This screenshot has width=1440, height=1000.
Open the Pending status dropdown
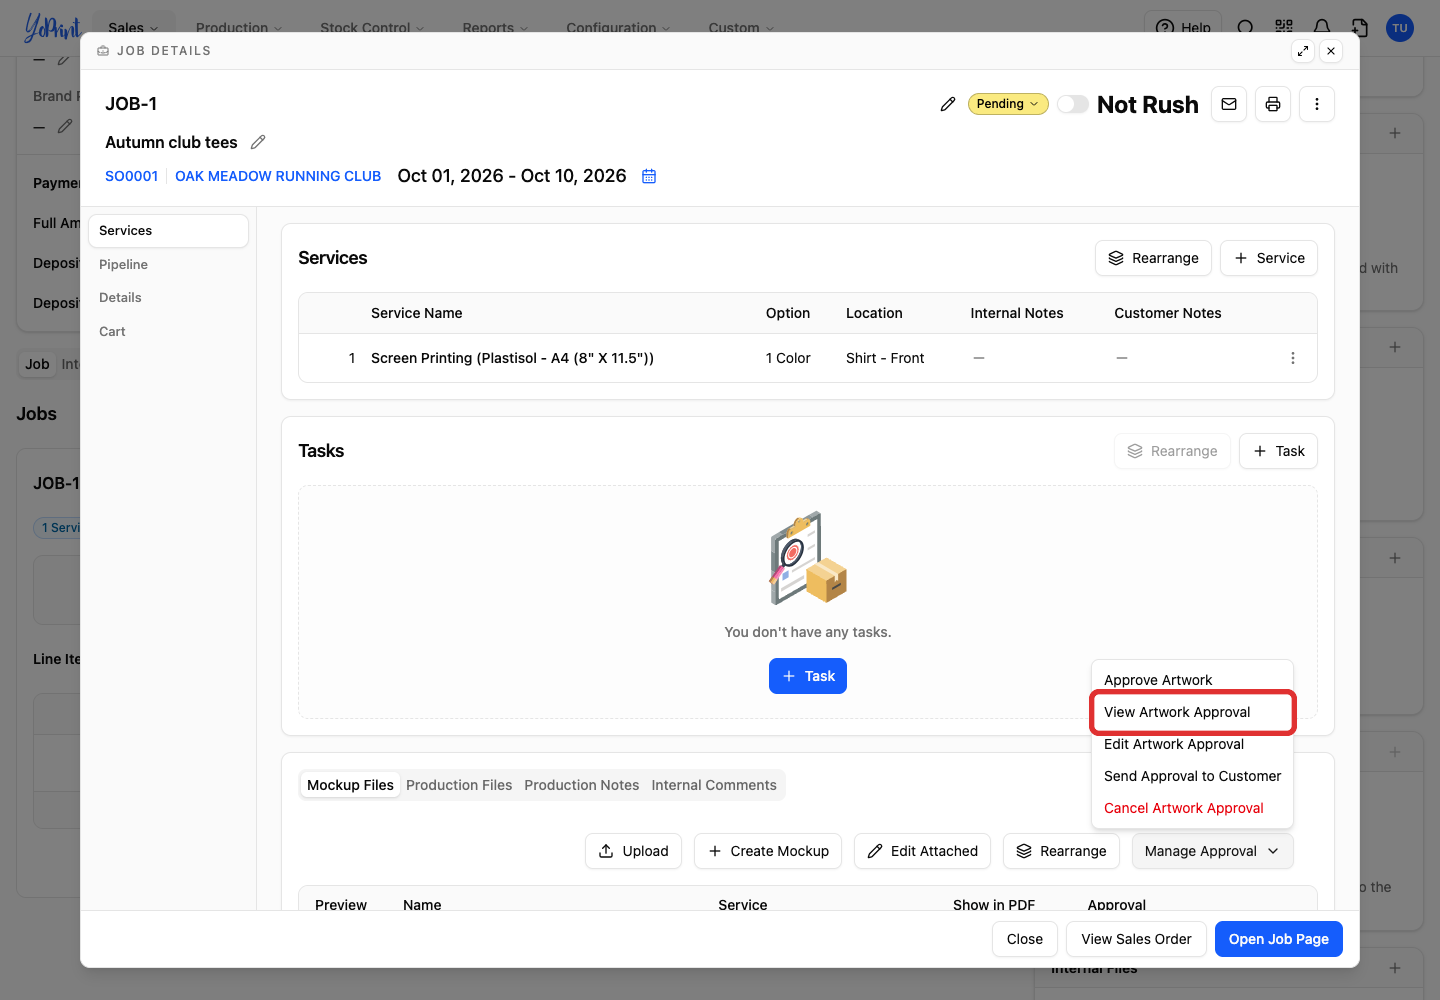tap(1008, 104)
